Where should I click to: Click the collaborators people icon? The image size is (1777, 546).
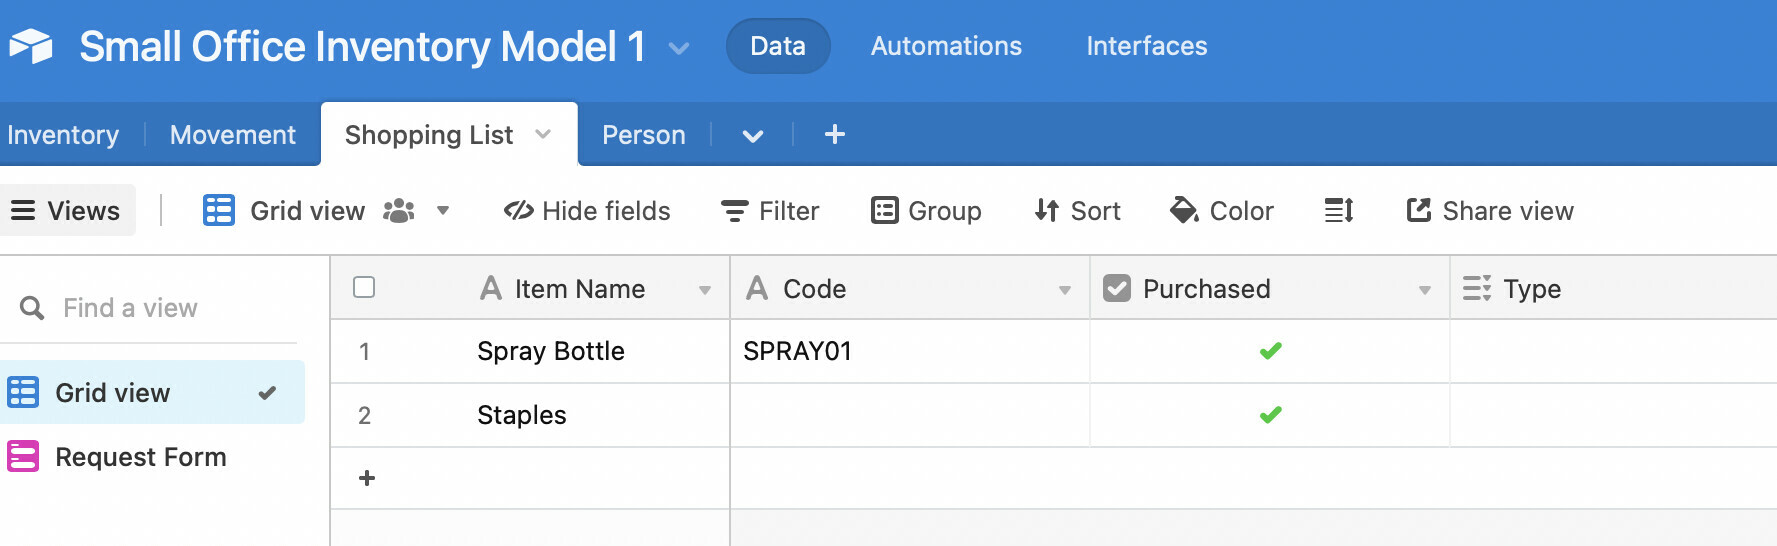[x=399, y=211]
